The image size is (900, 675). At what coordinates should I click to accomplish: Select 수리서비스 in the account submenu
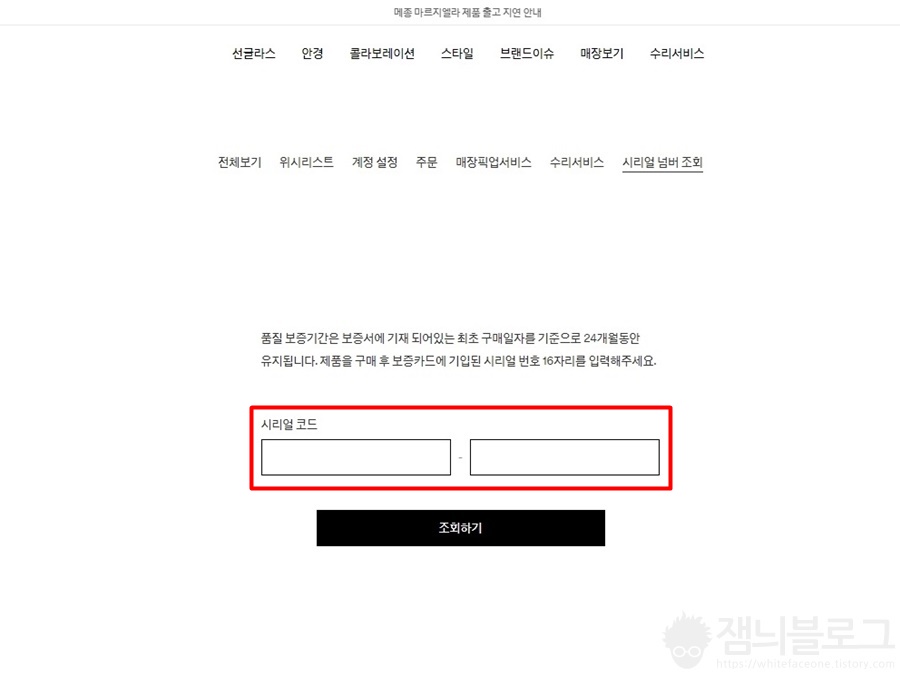[577, 162]
